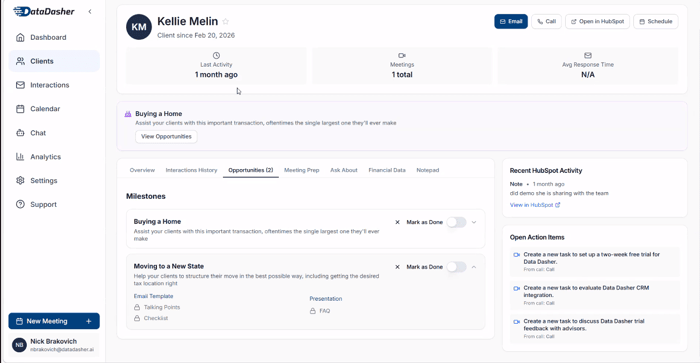Open the Support page
This screenshot has height=363, width=700.
(54, 204)
